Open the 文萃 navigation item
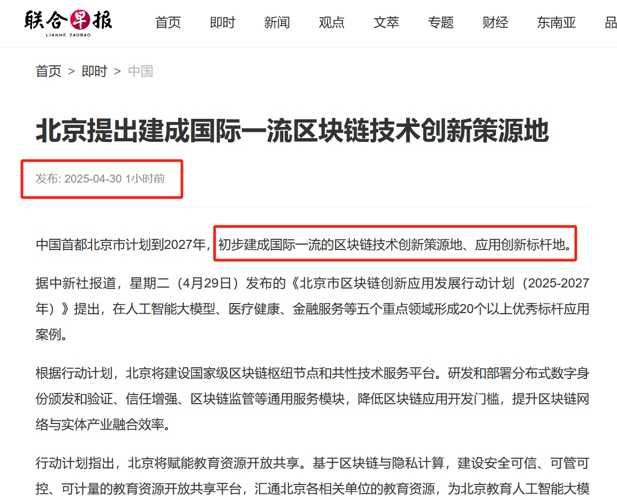617x500 pixels. tap(386, 22)
